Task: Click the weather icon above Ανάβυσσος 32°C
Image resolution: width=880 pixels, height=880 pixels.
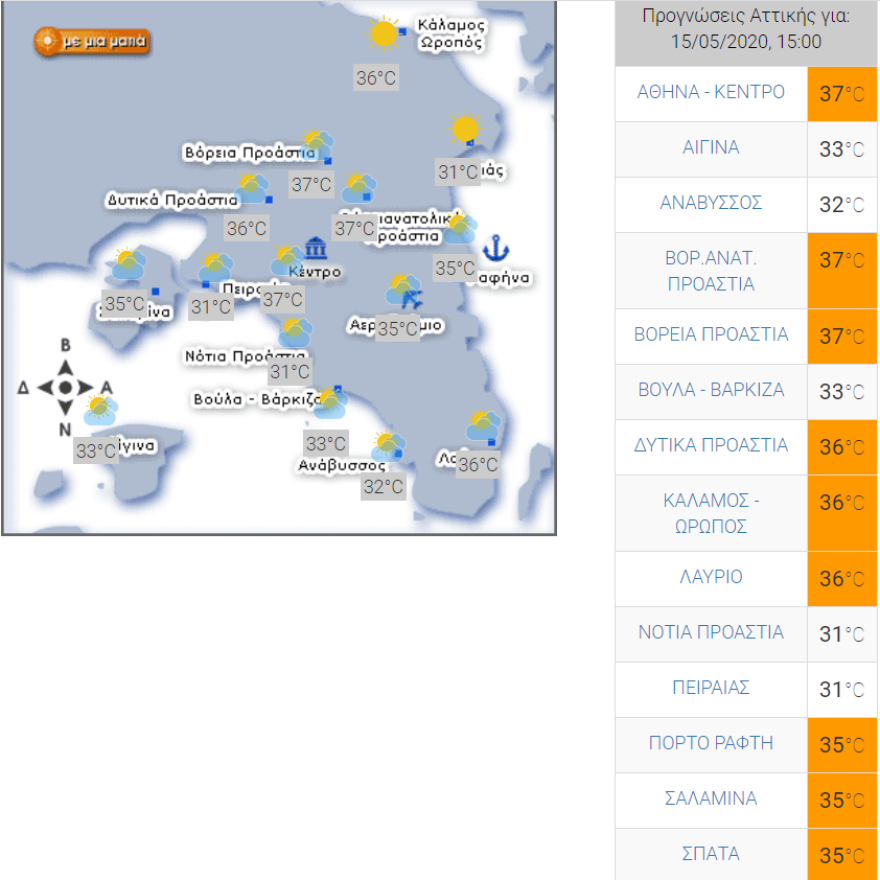Action: pos(387,446)
